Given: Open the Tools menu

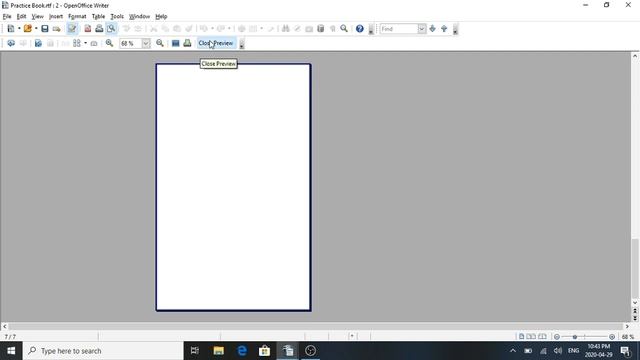Looking at the screenshot, I should tap(117, 16).
